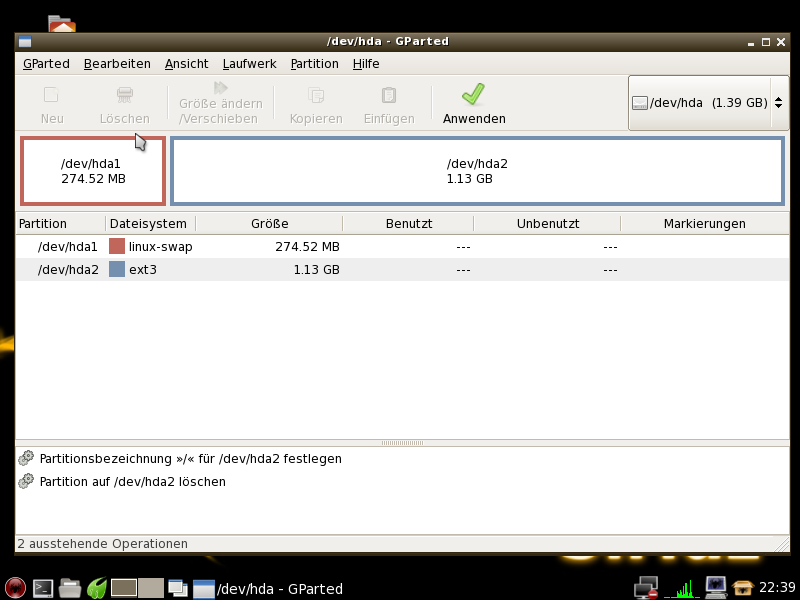Click the Markierungen column header
Viewport: 800px width, 600px height.
click(705, 223)
